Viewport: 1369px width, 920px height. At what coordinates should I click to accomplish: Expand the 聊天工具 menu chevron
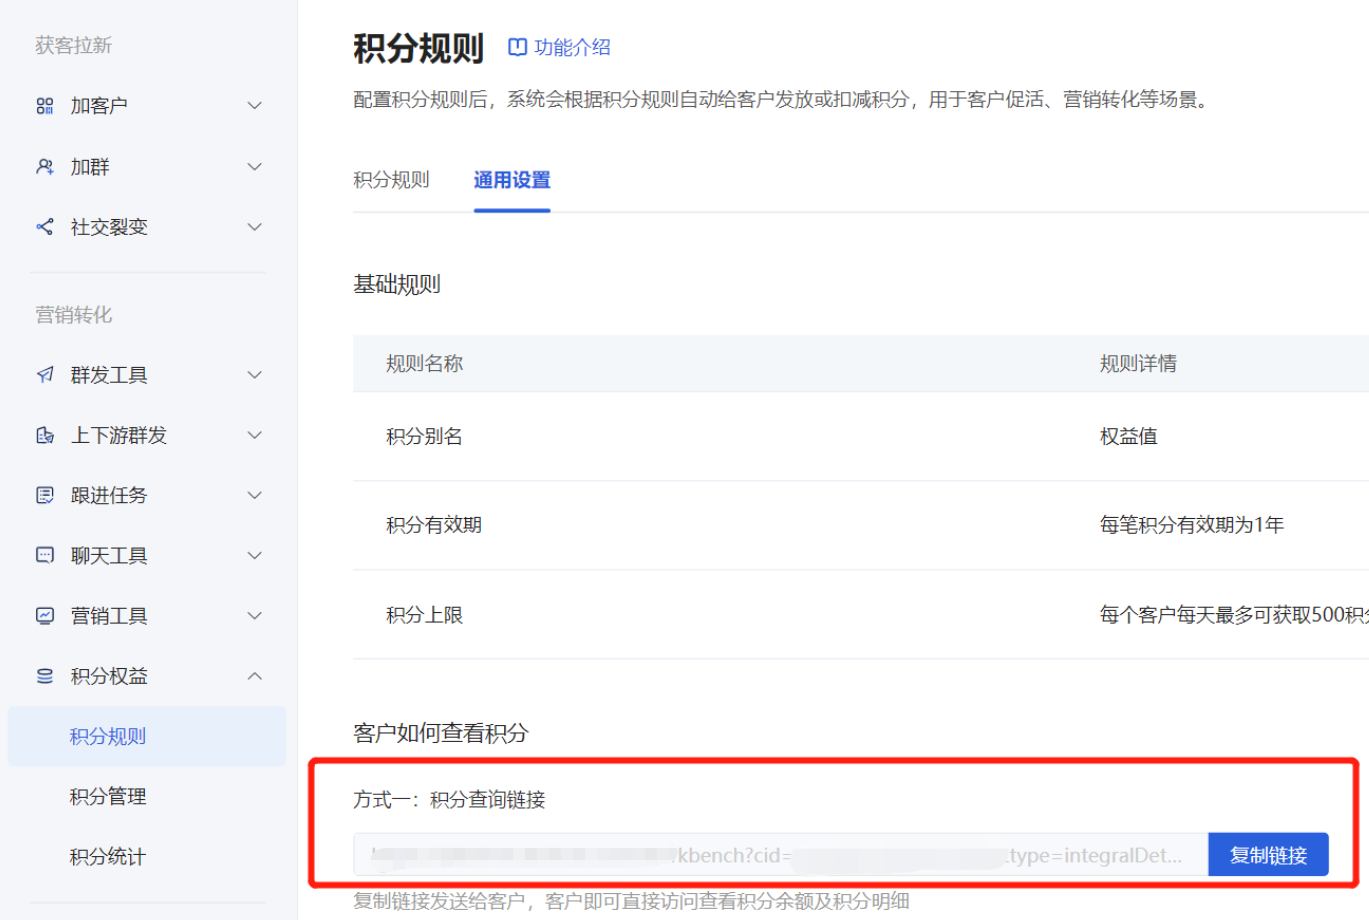pos(255,555)
